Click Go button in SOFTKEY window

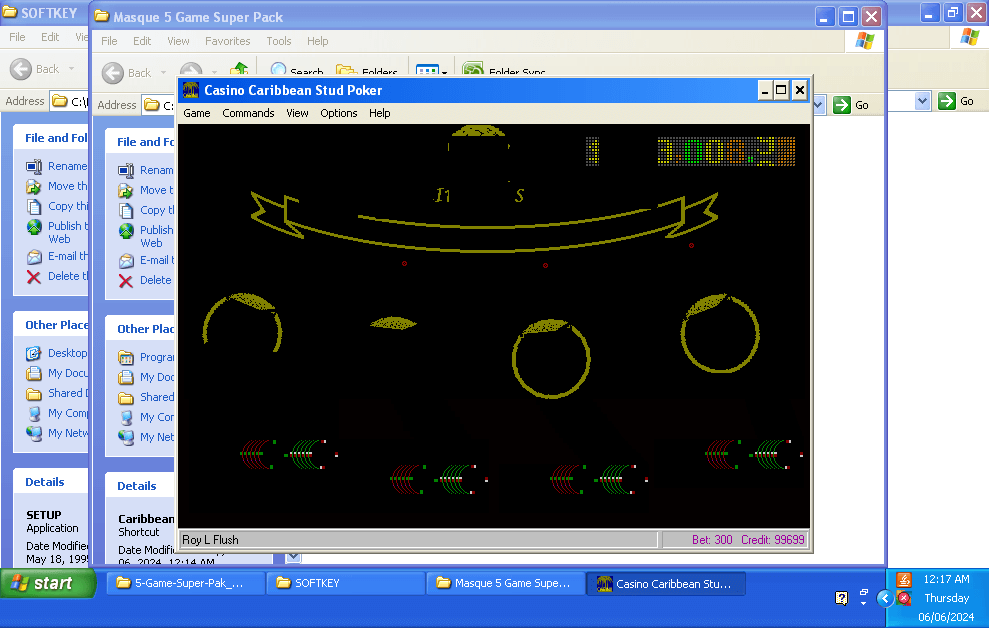tap(956, 101)
